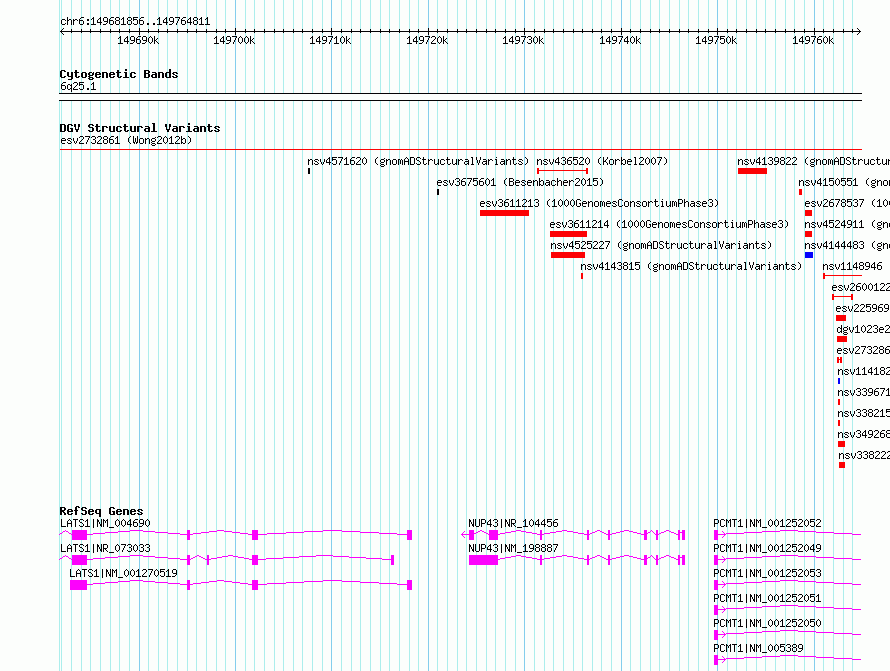Click the 149730k ruler tick label
The image size is (890, 671).
pyautogui.click(x=523, y=40)
